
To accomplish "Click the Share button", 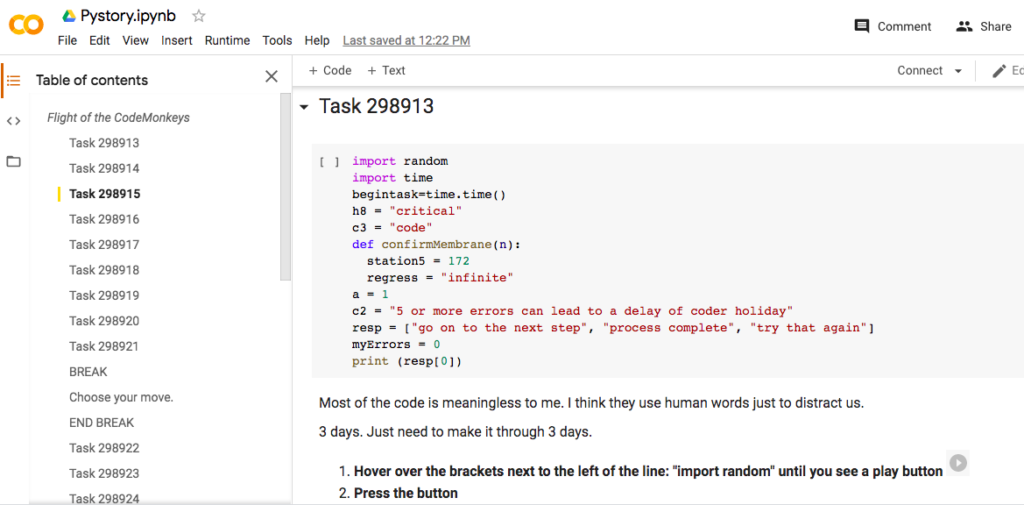I will click(x=984, y=27).
